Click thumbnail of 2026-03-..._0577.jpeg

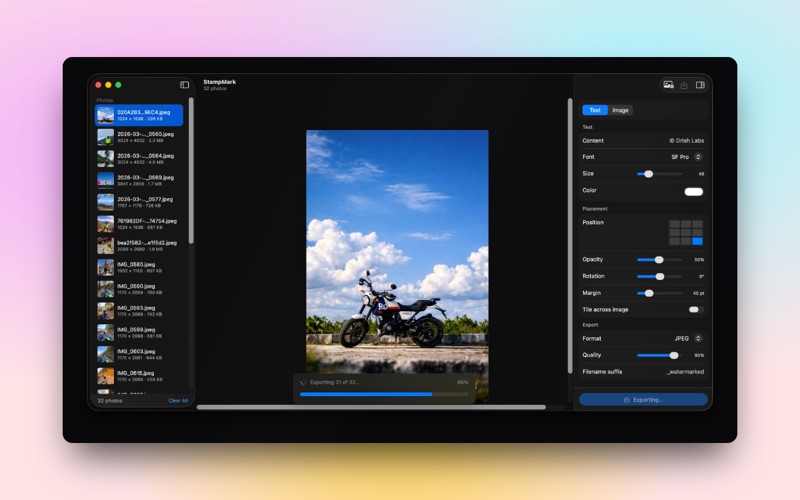(106, 203)
